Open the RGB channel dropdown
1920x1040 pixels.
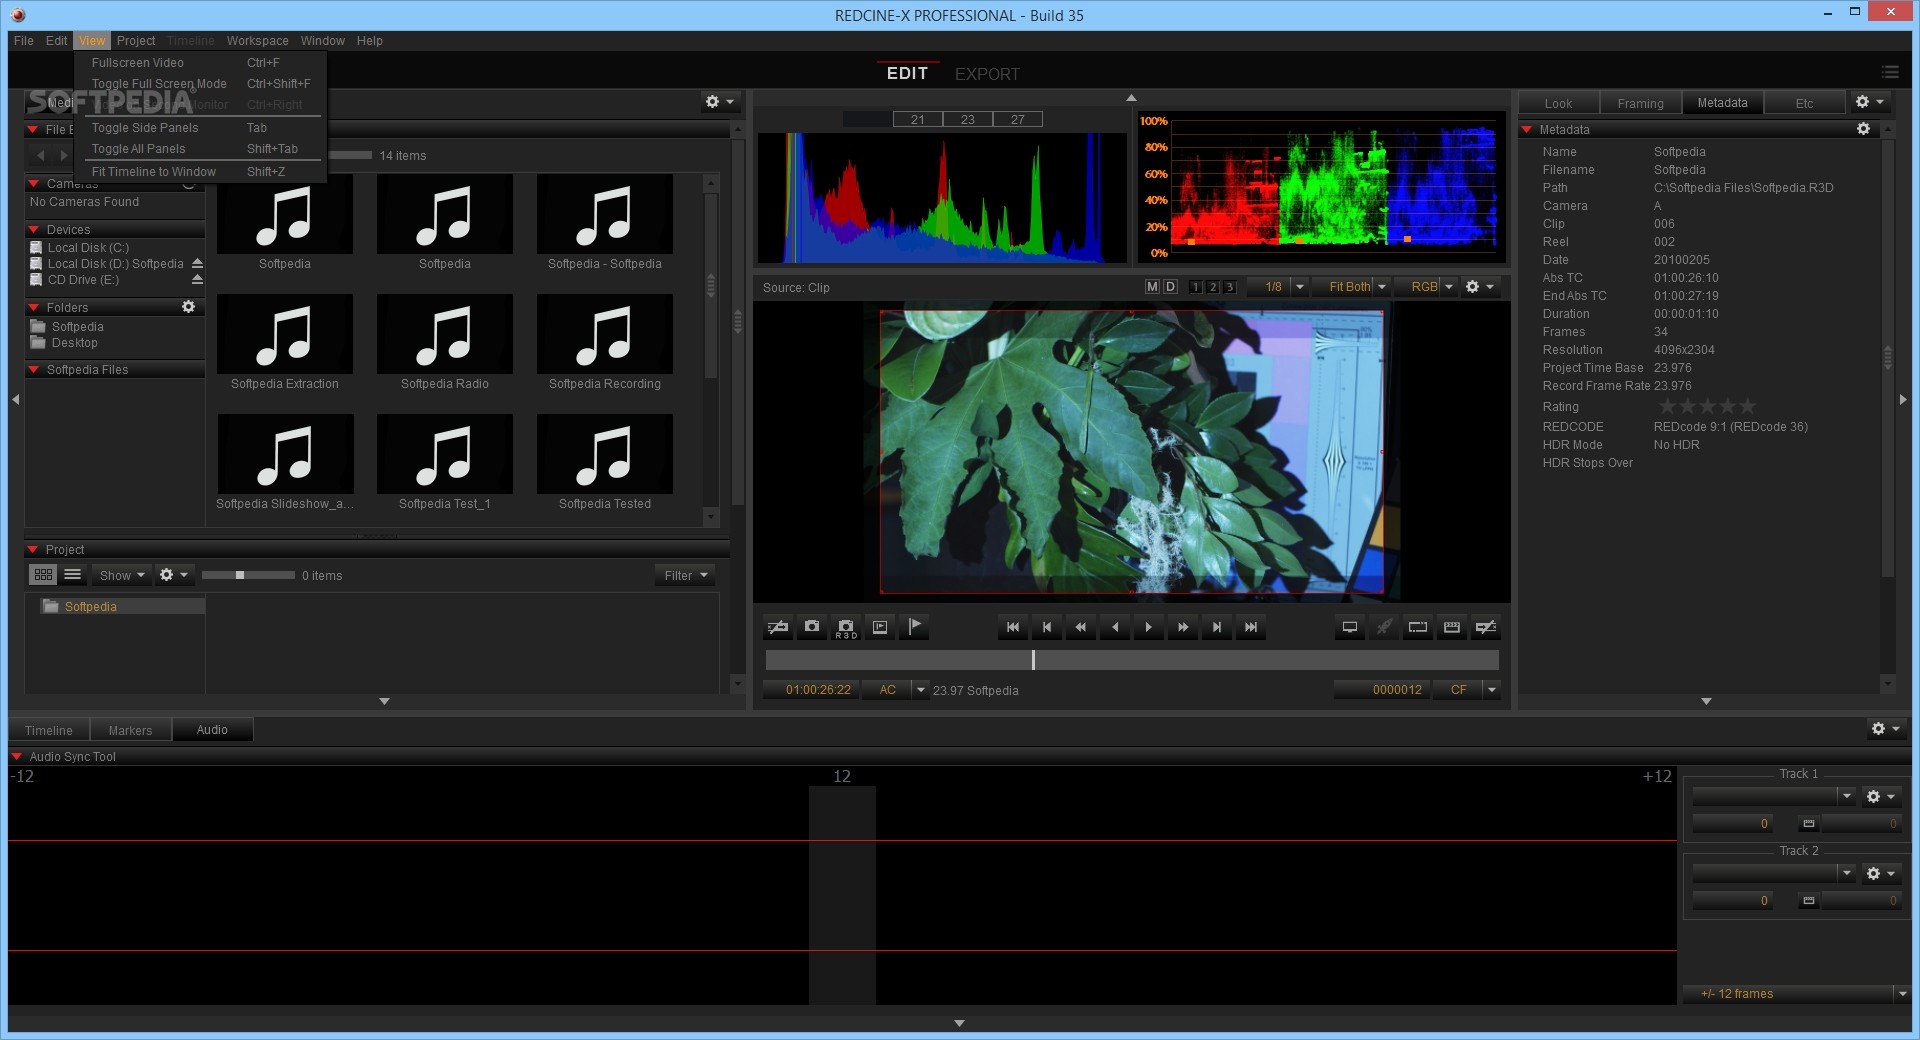[1427, 287]
